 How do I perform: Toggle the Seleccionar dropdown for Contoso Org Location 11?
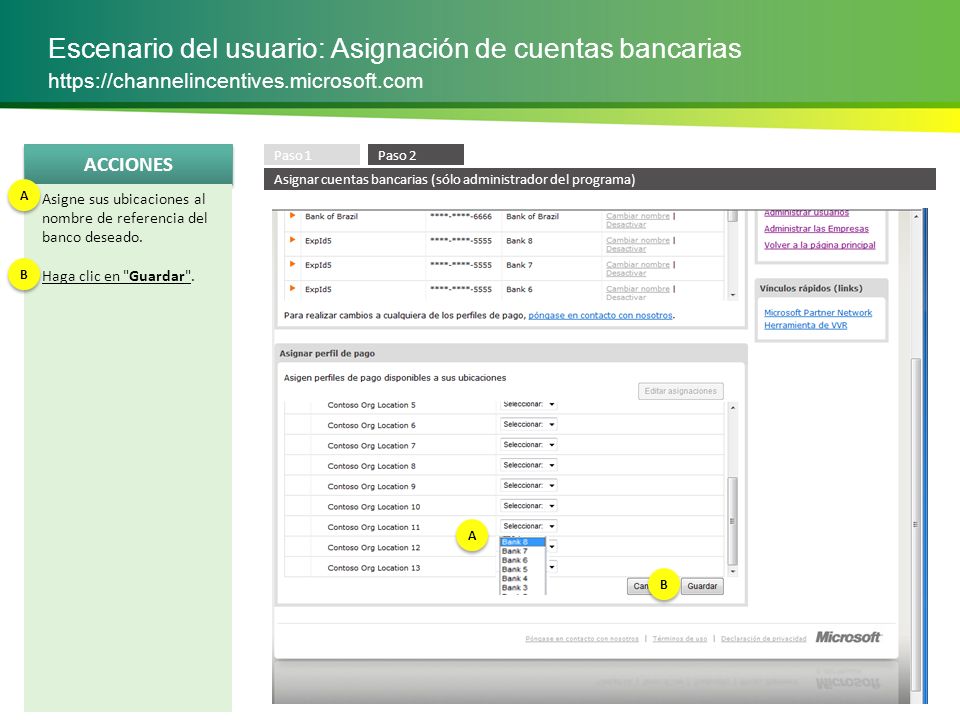pos(528,526)
